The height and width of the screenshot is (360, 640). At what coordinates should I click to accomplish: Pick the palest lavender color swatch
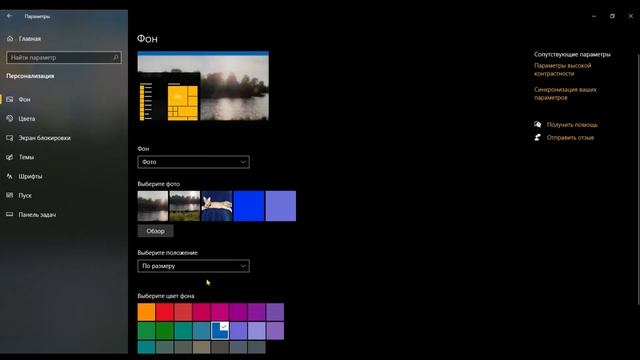(256, 331)
